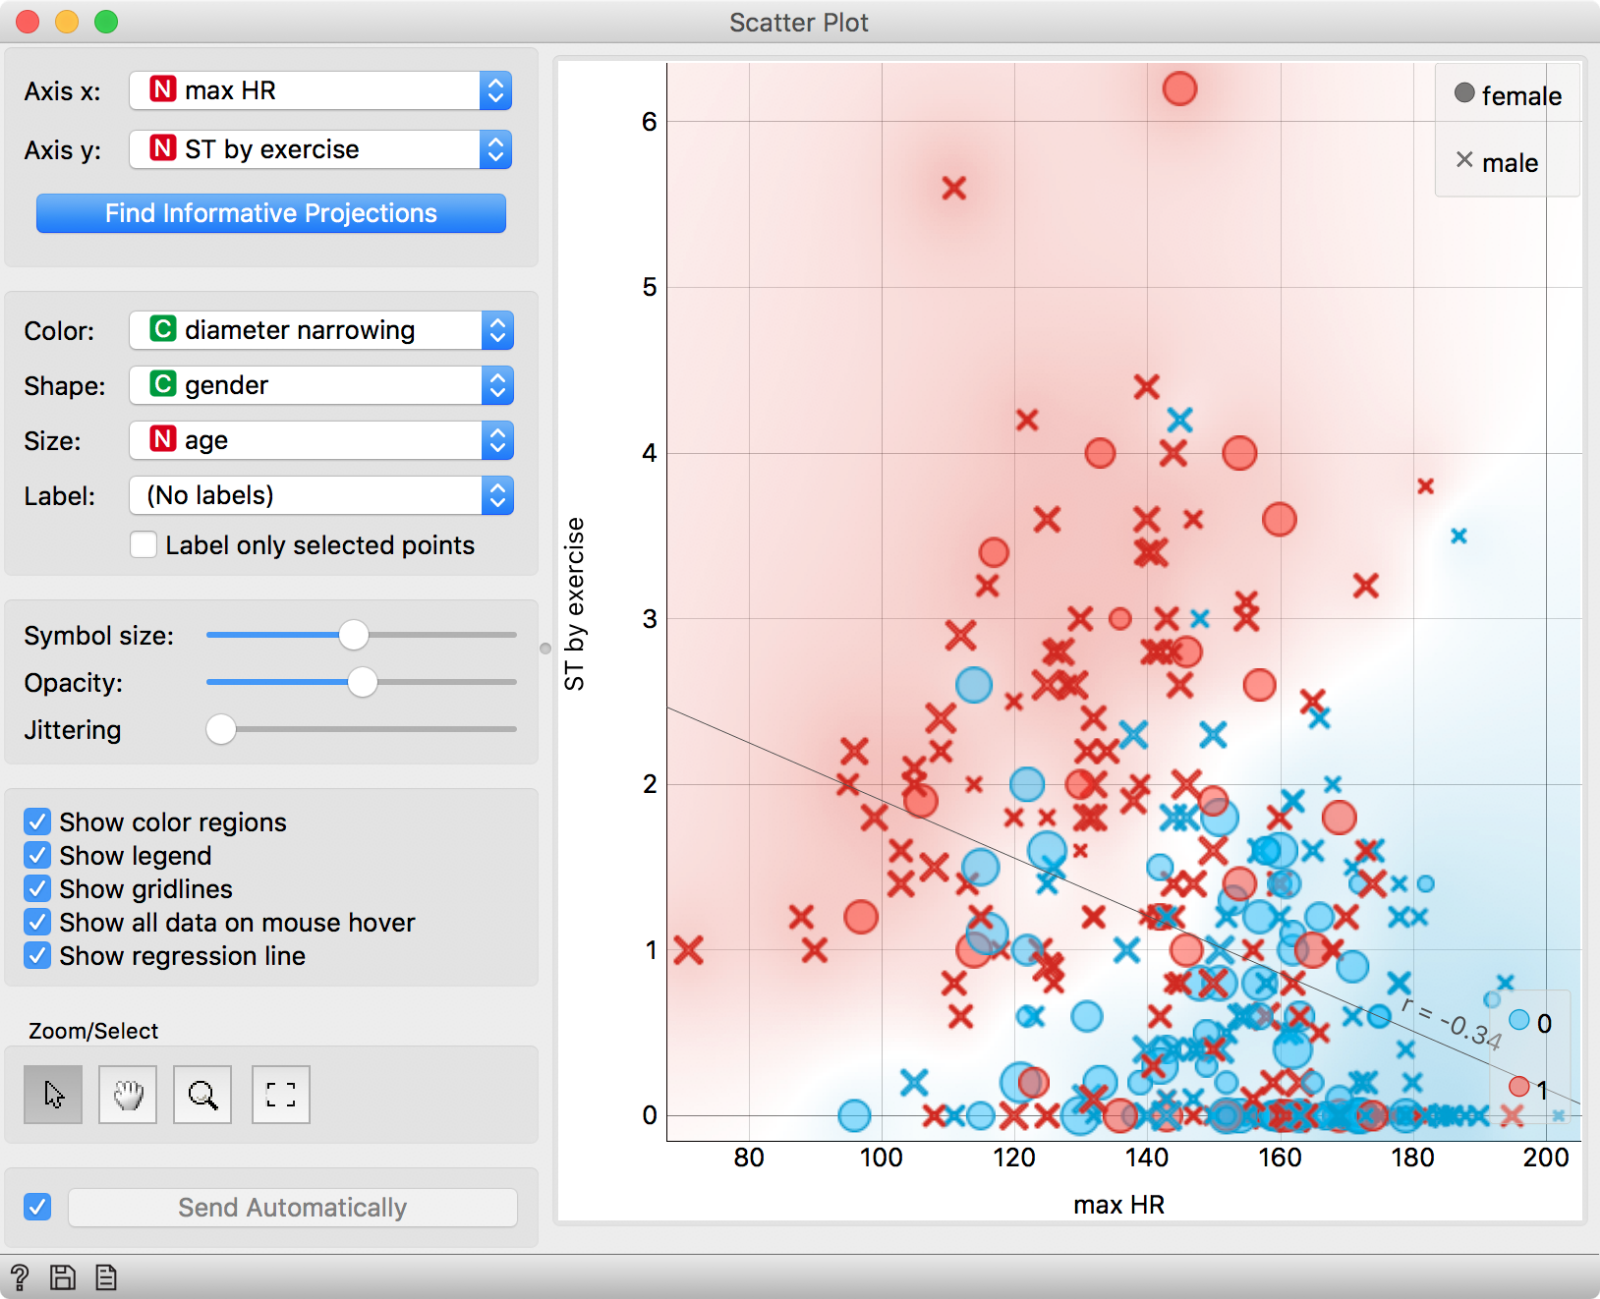Open the Shape gender dropdown

(320, 385)
